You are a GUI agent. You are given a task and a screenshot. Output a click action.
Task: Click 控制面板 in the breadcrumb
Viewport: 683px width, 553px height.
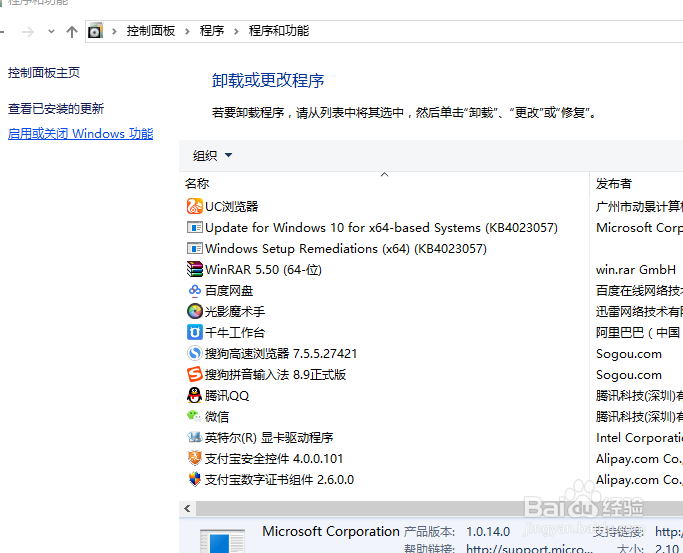coord(151,31)
